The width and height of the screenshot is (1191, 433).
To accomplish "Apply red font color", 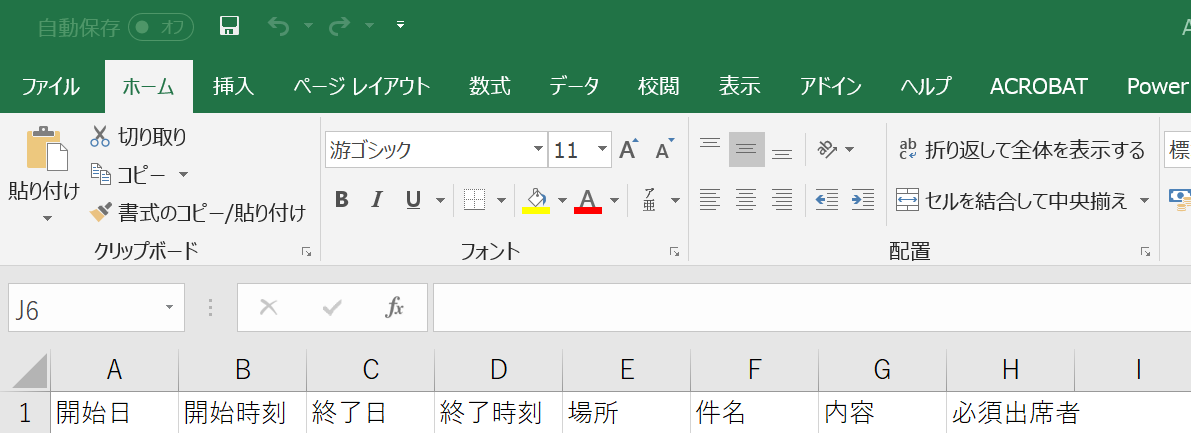I will click(588, 201).
